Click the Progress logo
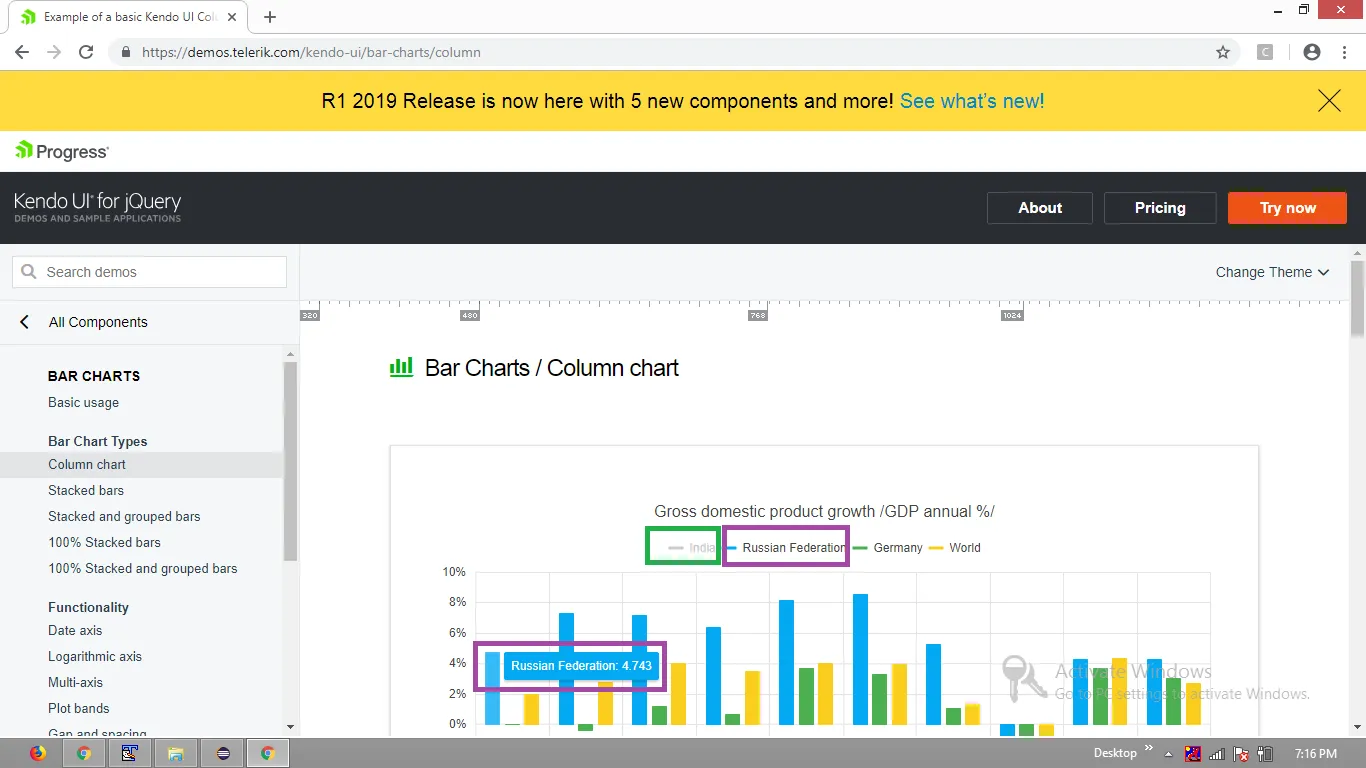 tap(62, 151)
